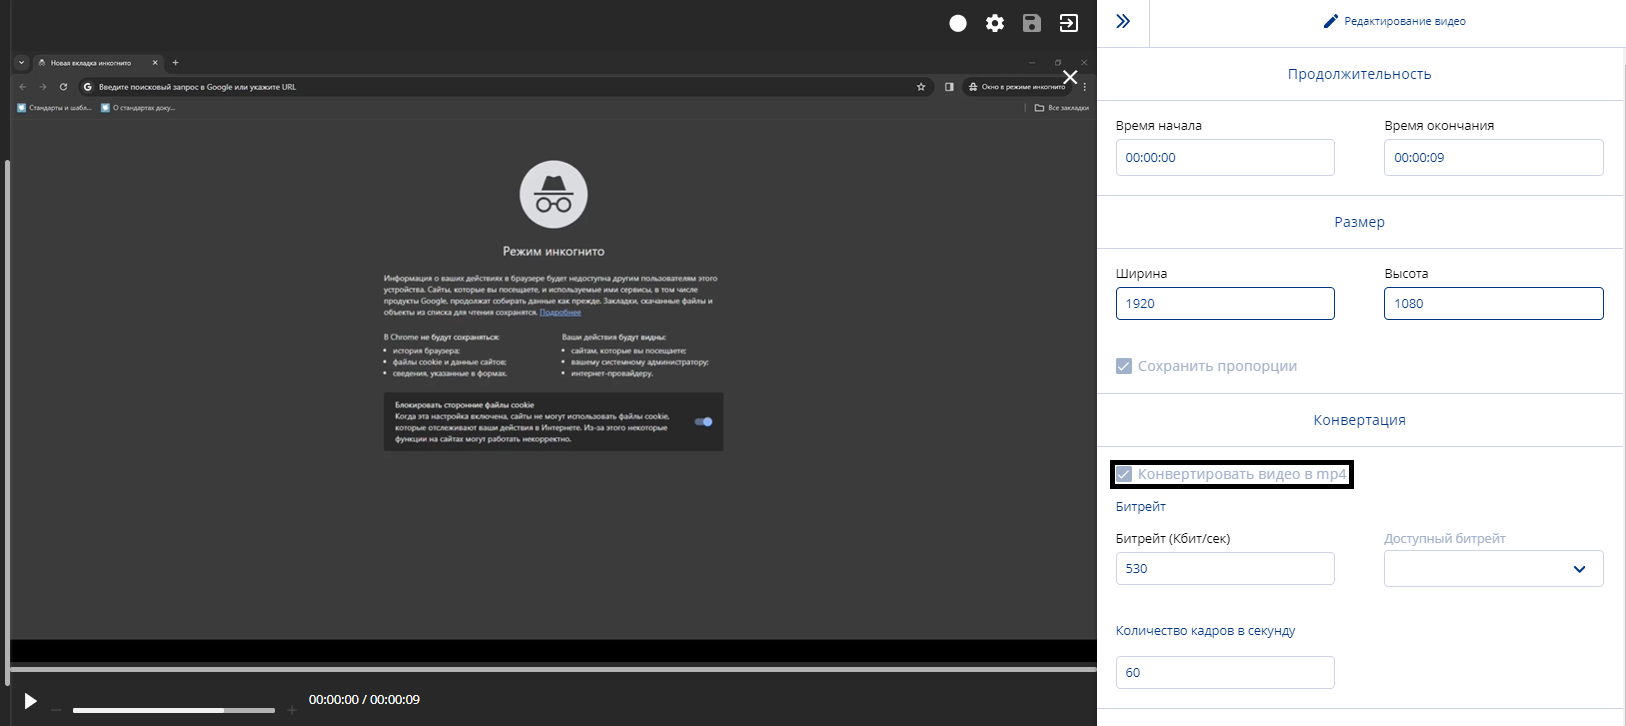Click the pencil icon beside Редактирование видео
The image size is (1626, 726).
coord(1330,21)
